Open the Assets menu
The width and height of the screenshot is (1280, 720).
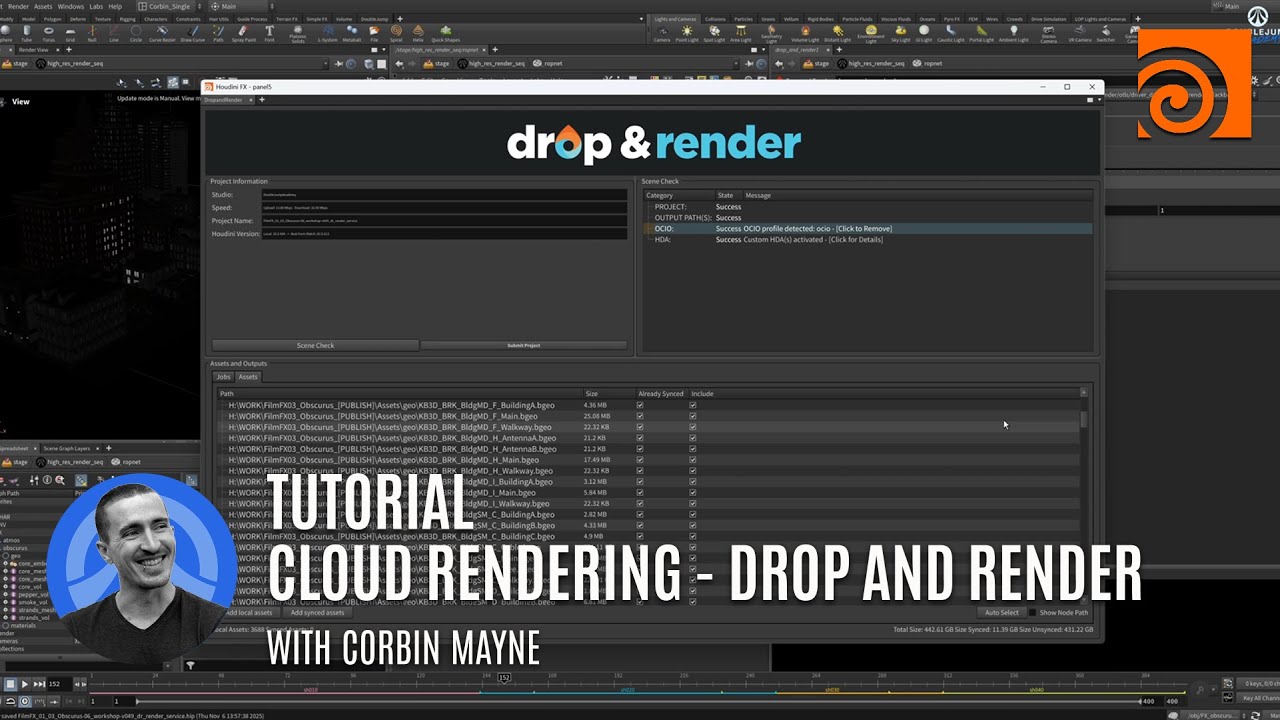pyautogui.click(x=43, y=6)
